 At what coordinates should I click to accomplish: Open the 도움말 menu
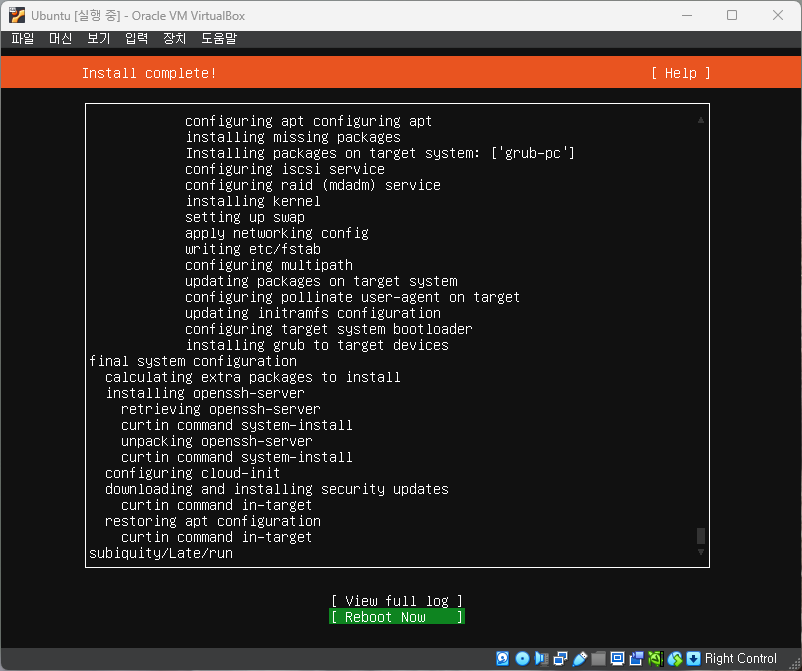pos(219,38)
